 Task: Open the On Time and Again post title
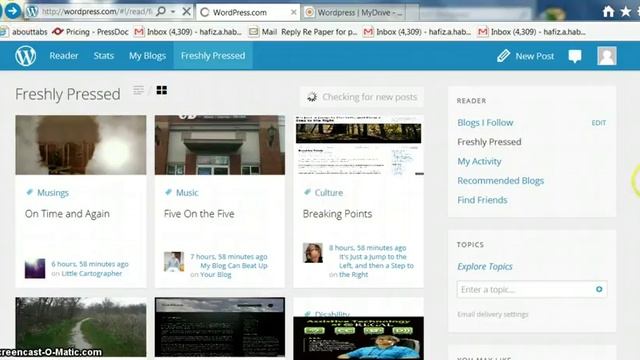click(x=67, y=214)
